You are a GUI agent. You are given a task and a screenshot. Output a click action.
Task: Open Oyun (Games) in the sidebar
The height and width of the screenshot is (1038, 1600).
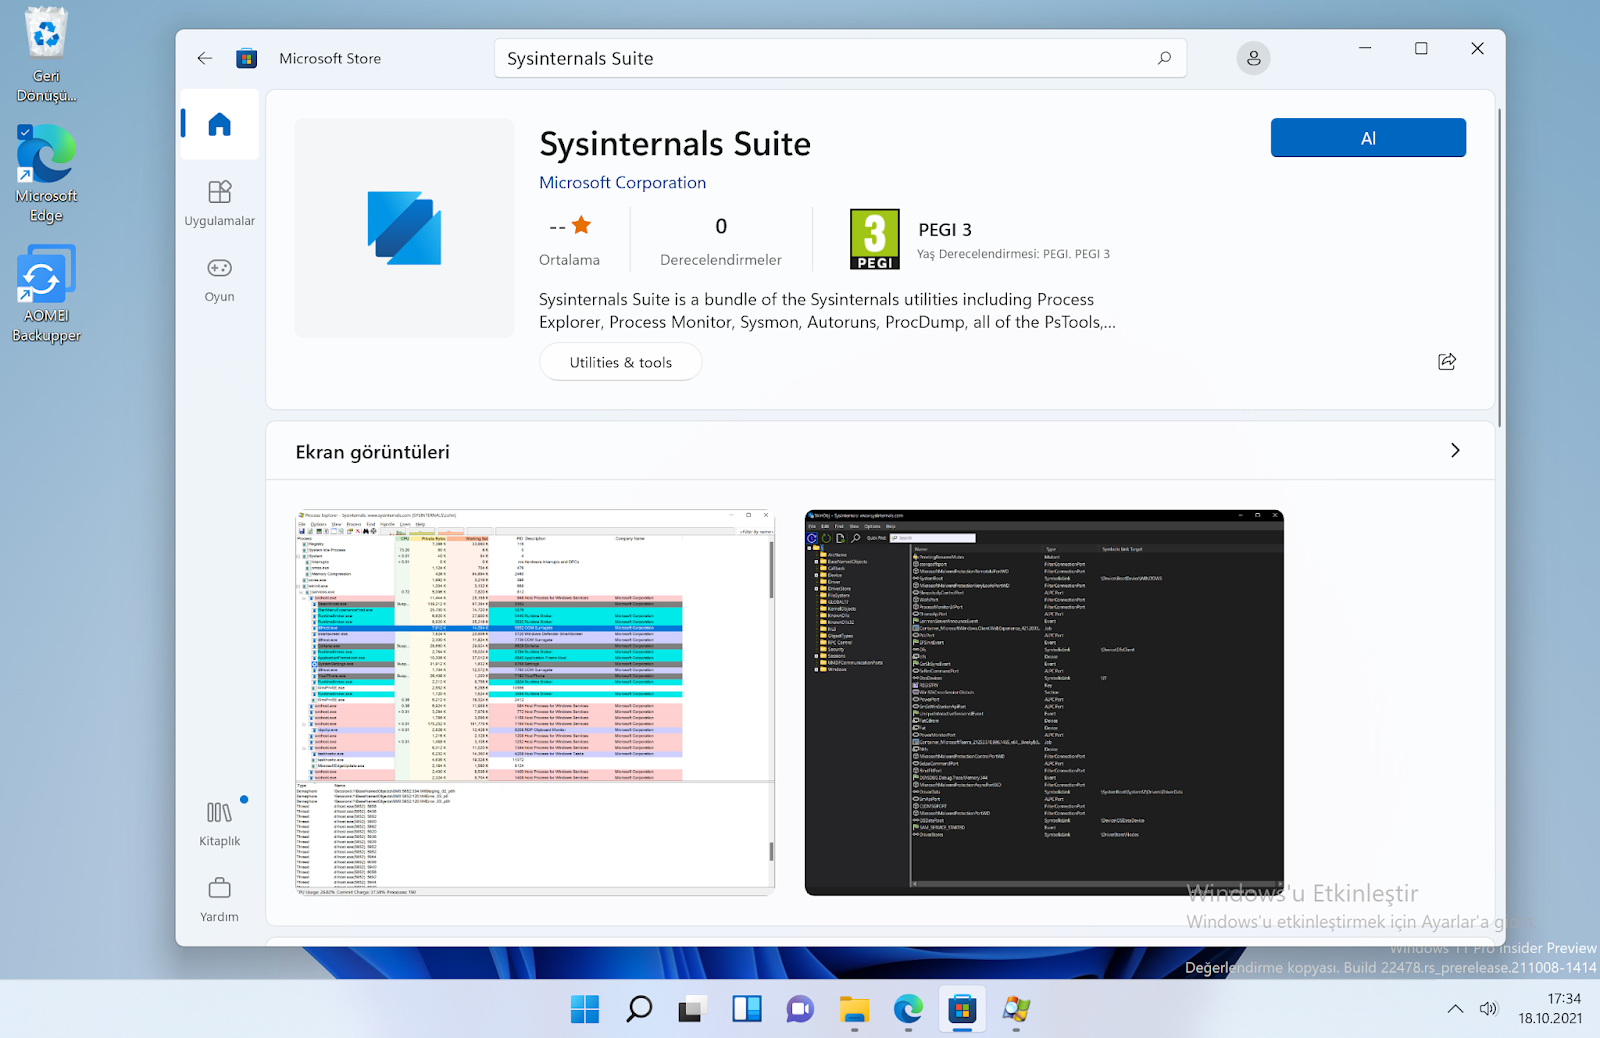pyautogui.click(x=219, y=280)
